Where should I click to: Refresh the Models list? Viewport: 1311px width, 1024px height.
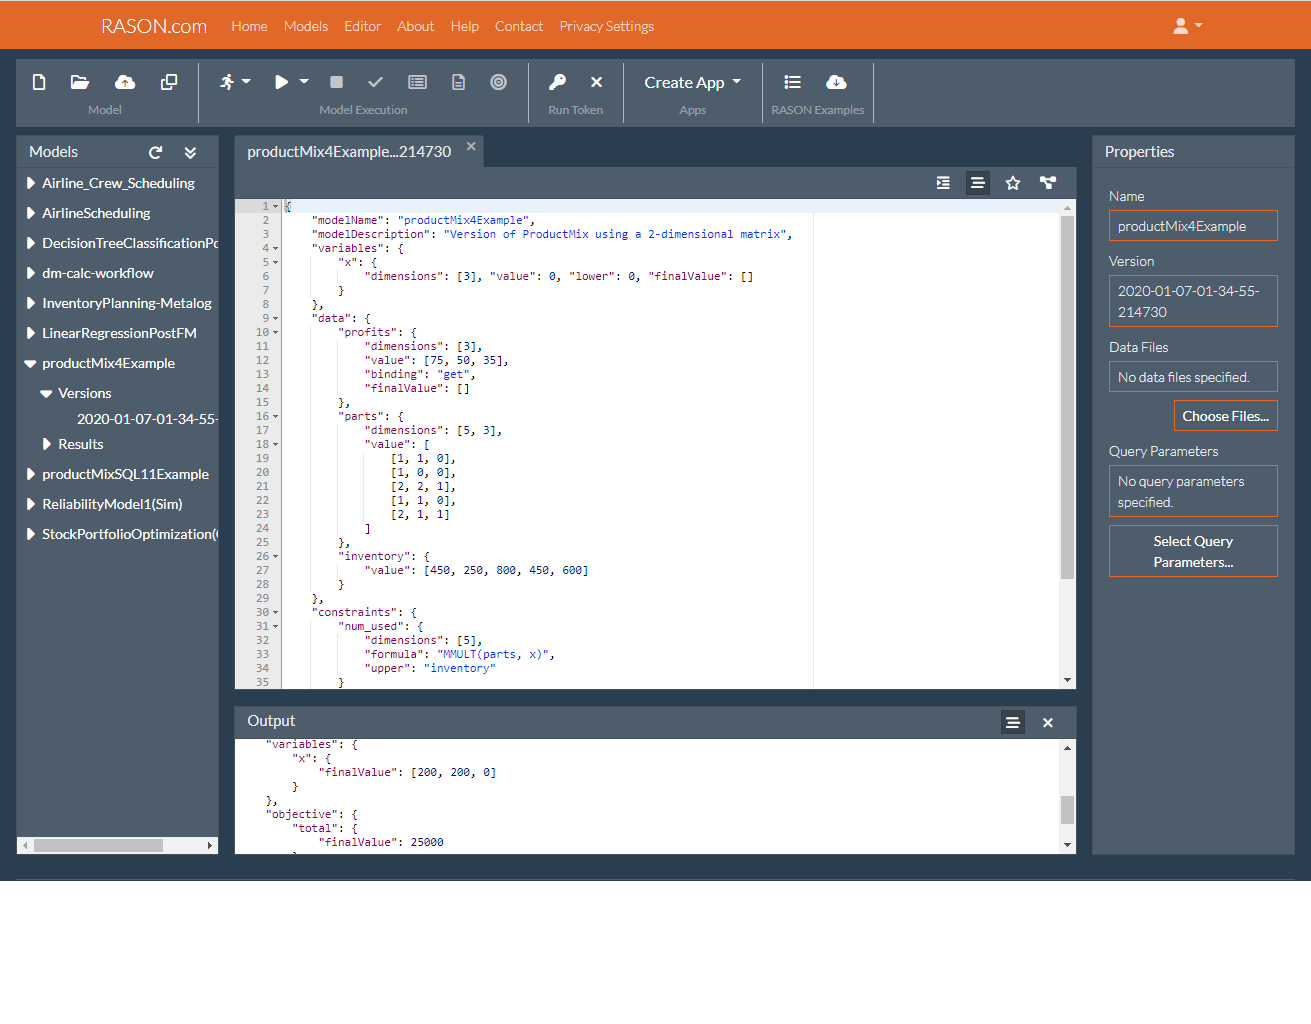(155, 153)
